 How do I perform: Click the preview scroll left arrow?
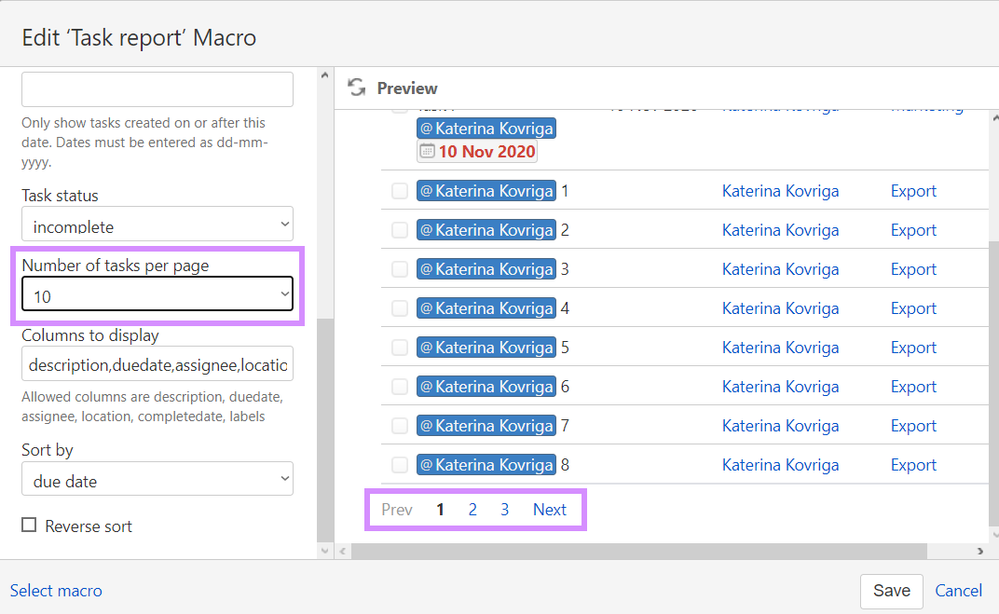[343, 551]
